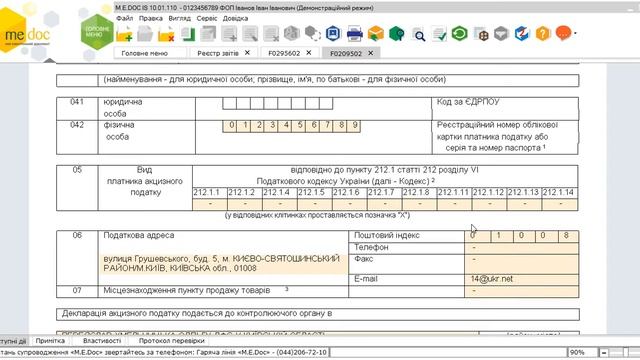Viewport: 640px width, 360px height.
Task: Click the delete folder icon with red X
Action: pos(166,34)
